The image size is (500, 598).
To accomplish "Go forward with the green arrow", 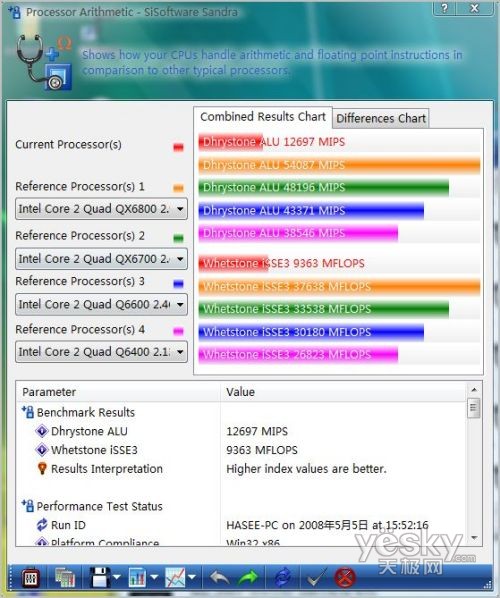I will (x=249, y=578).
